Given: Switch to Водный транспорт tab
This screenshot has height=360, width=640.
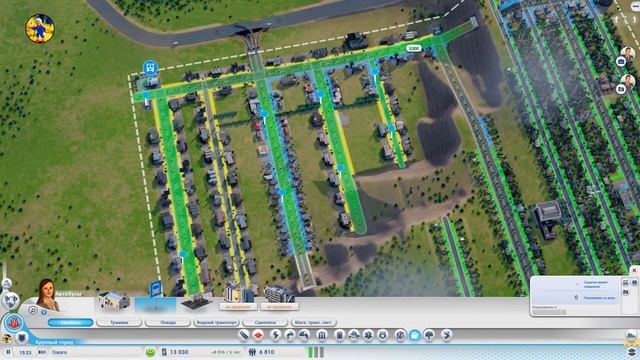Looking at the screenshot, I should 216,322.
